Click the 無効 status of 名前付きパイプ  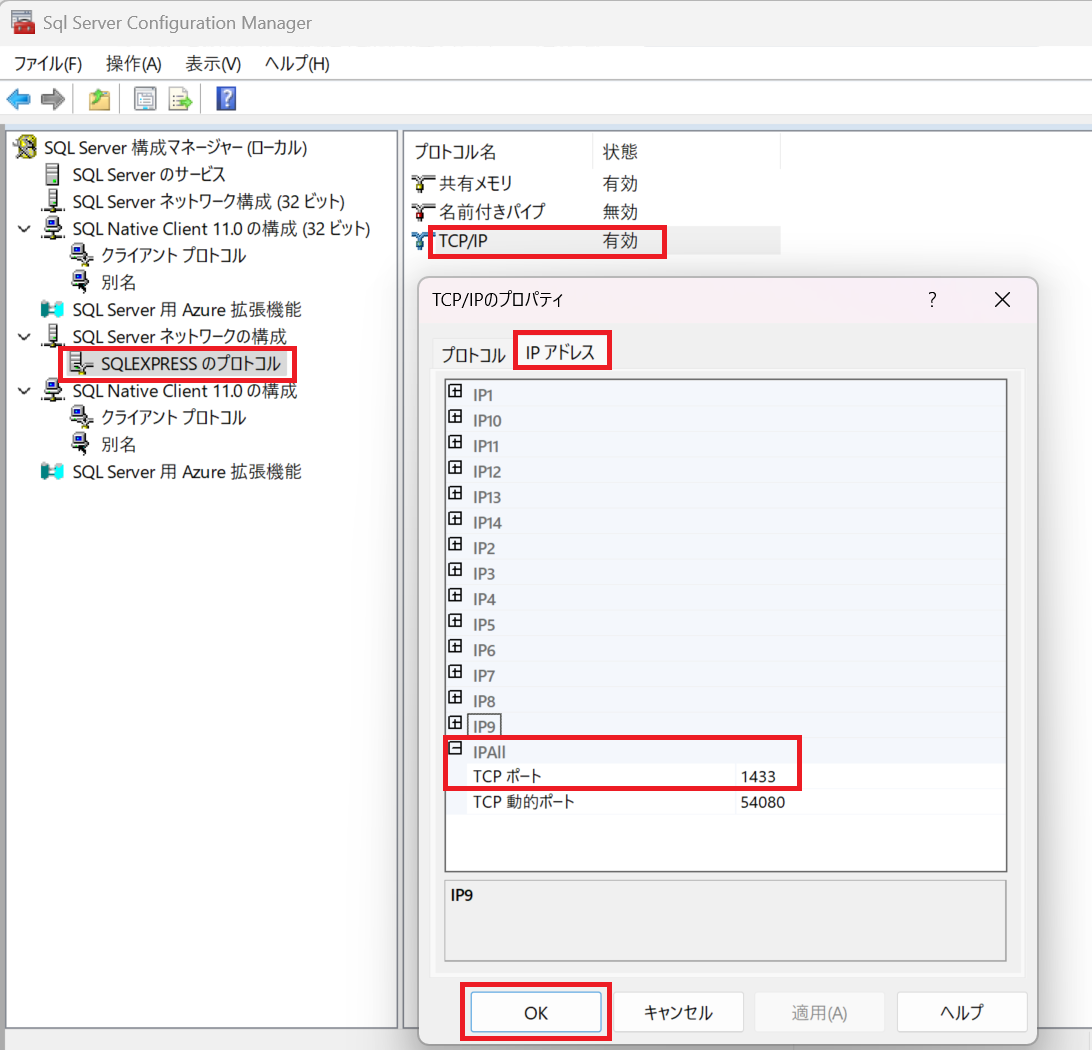(x=620, y=212)
